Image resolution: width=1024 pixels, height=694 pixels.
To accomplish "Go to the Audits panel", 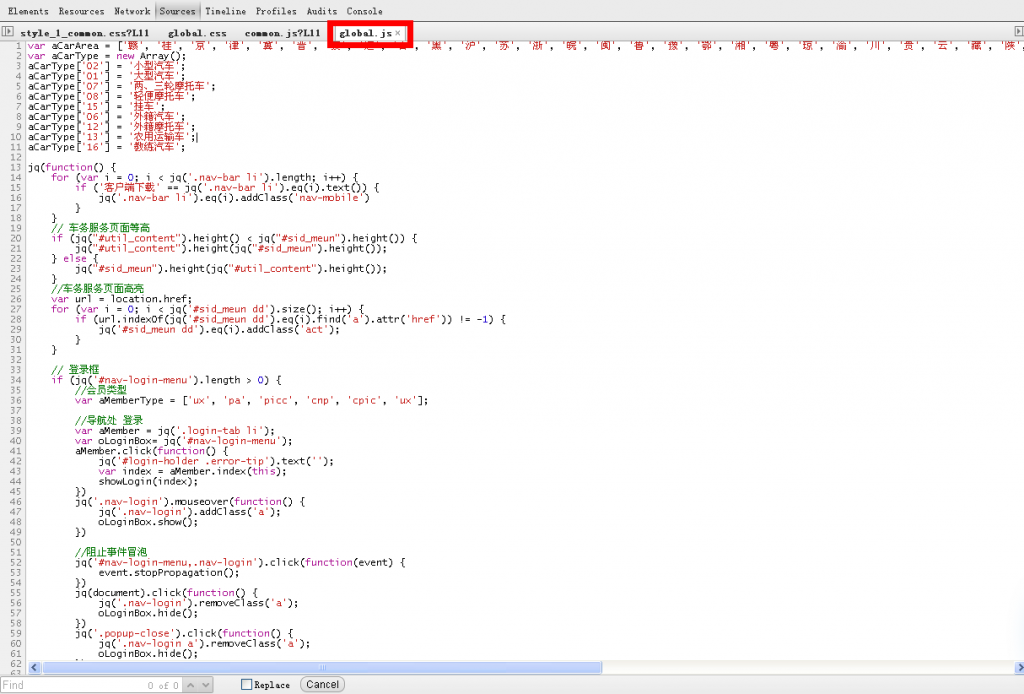I will click(322, 11).
